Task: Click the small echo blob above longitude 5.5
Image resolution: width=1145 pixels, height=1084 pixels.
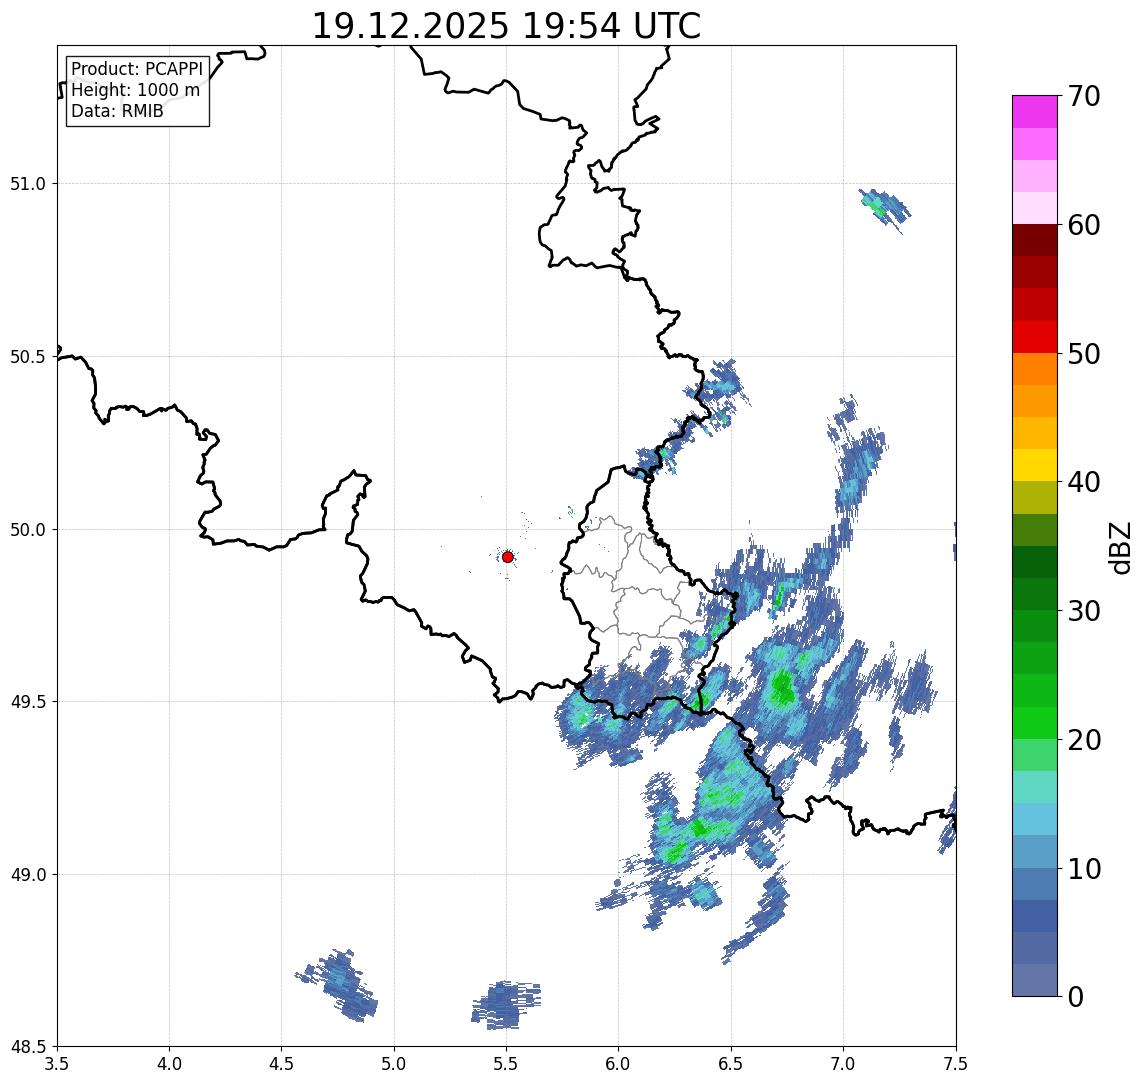Action: (x=506, y=1005)
